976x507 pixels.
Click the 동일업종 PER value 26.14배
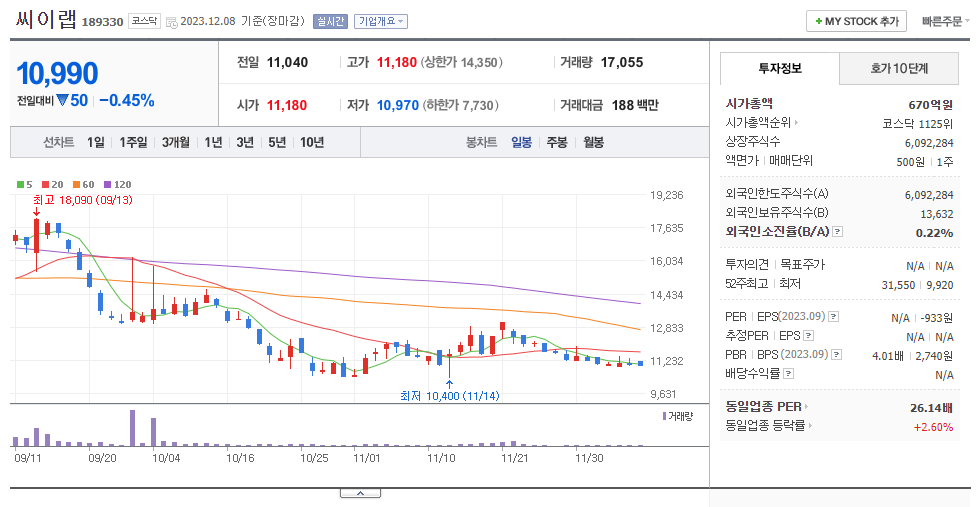[931, 407]
